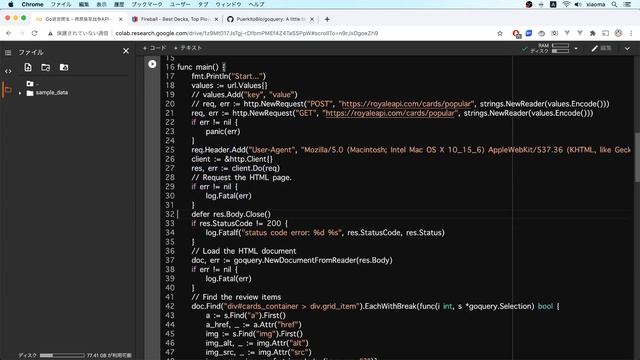640x360 pixels.
Task: Open the Apple menu
Action: point(11,4)
